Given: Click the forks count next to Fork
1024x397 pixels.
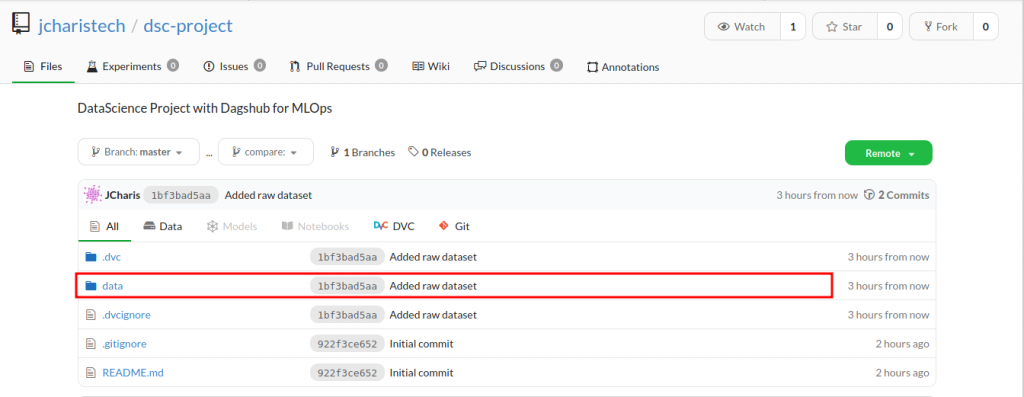Looking at the screenshot, I should click(985, 27).
